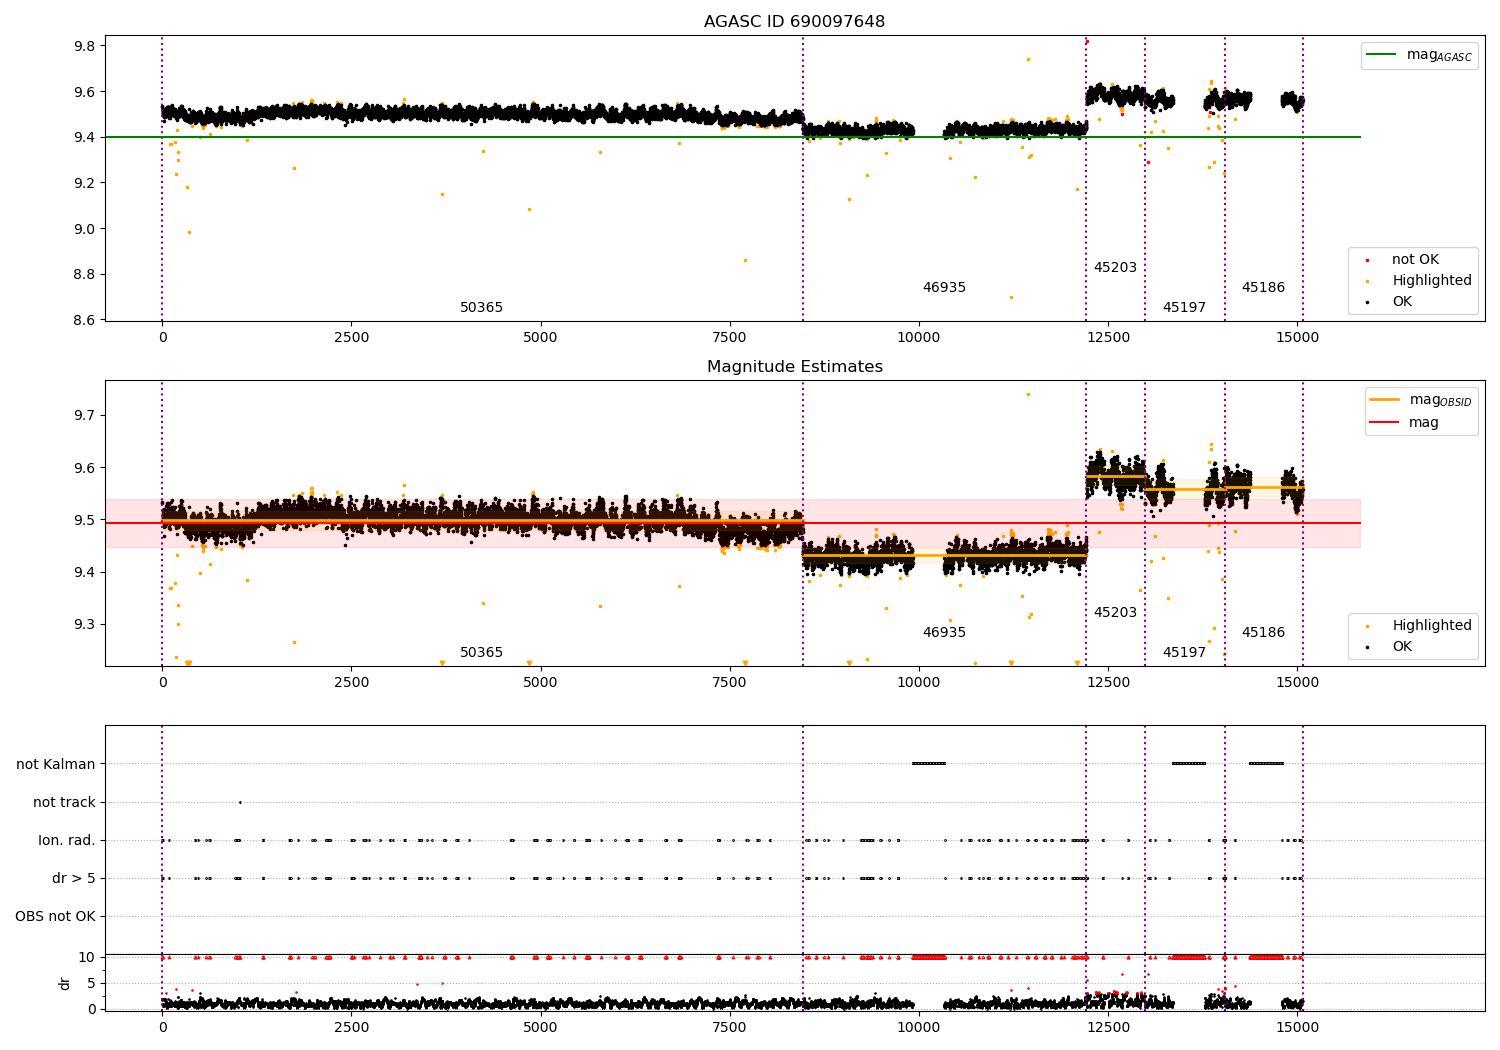Click the red mag line right of 15000
1500x1050 pixels.
[x=1332, y=523]
